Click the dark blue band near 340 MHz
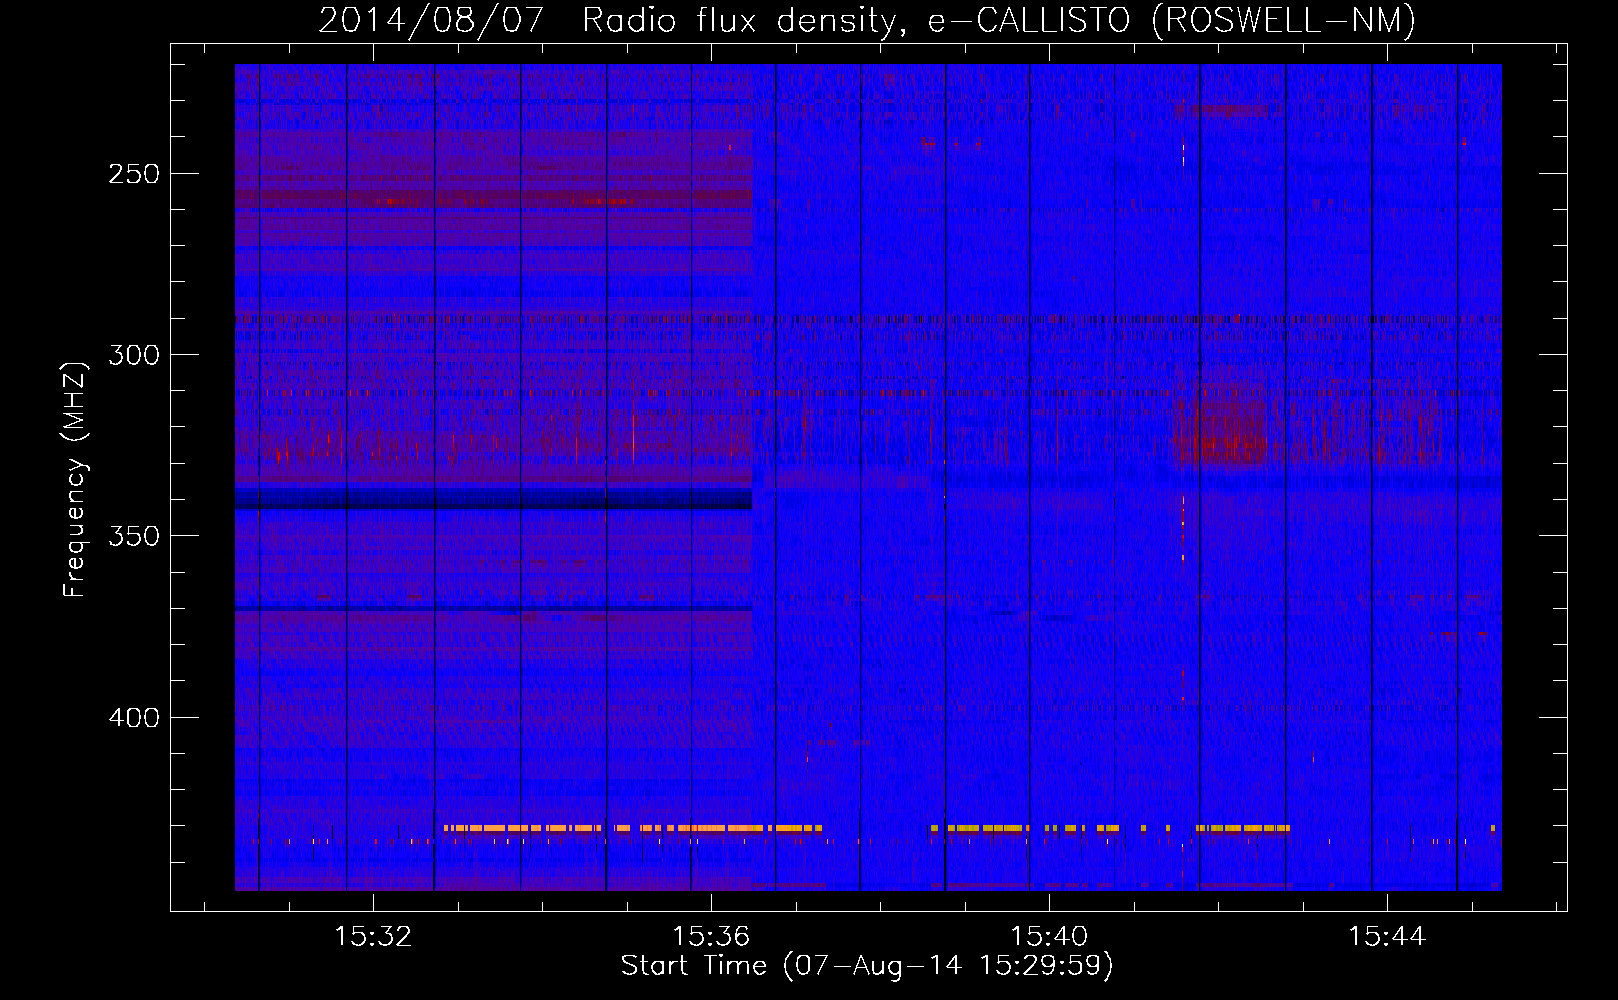This screenshot has width=1618, height=1000. point(493,498)
